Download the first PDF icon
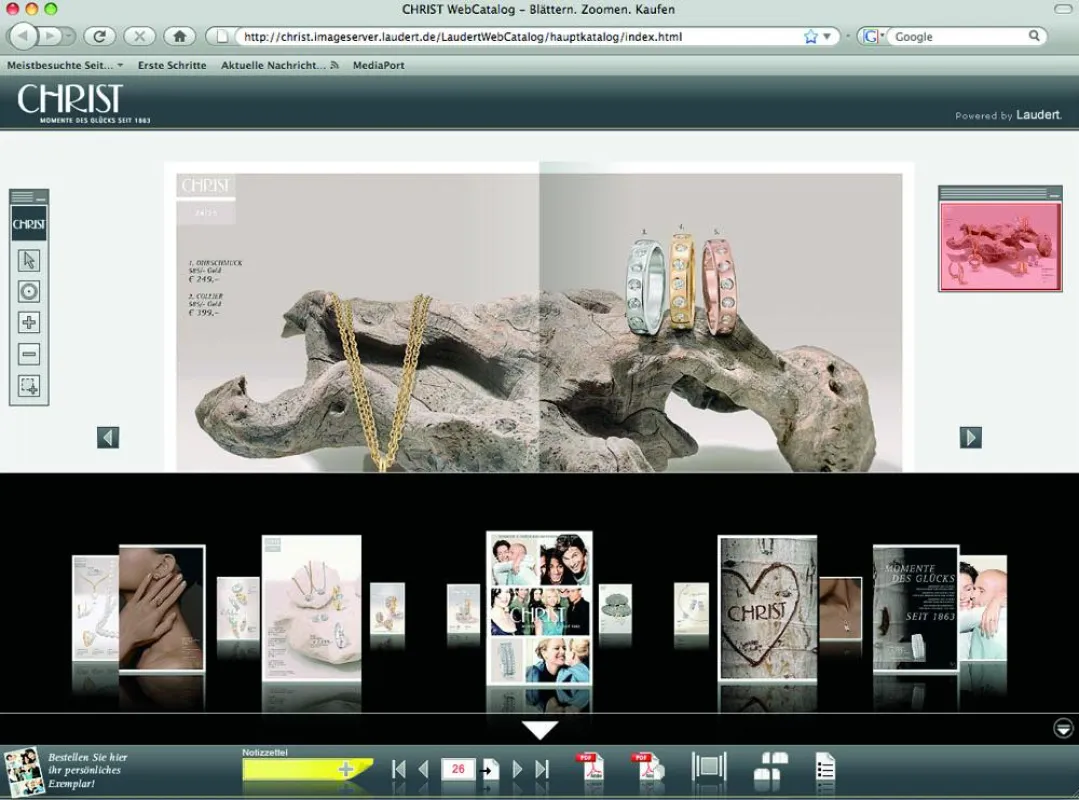Image resolution: width=1079 pixels, height=800 pixels. tap(591, 767)
